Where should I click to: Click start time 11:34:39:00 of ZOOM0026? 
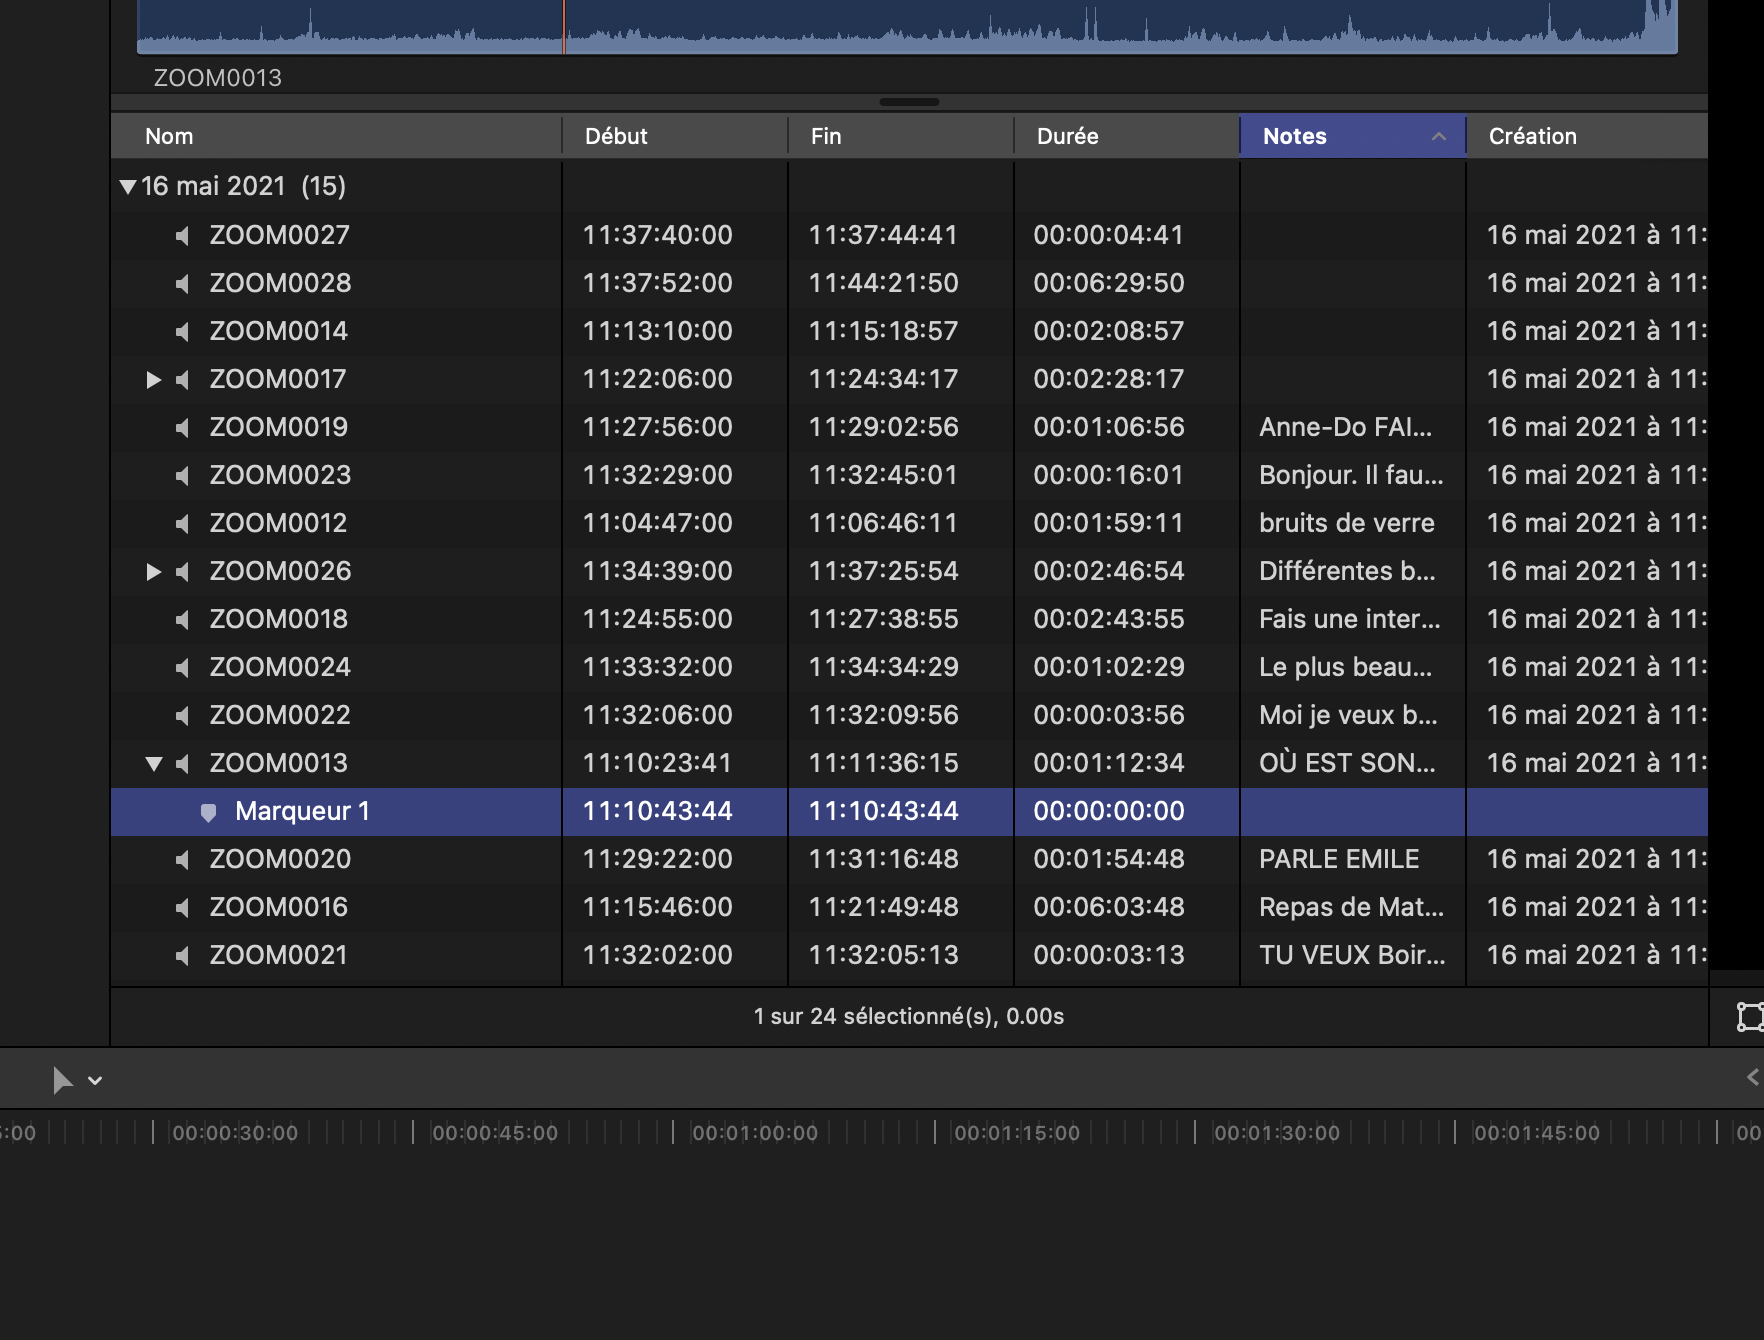pyautogui.click(x=658, y=572)
